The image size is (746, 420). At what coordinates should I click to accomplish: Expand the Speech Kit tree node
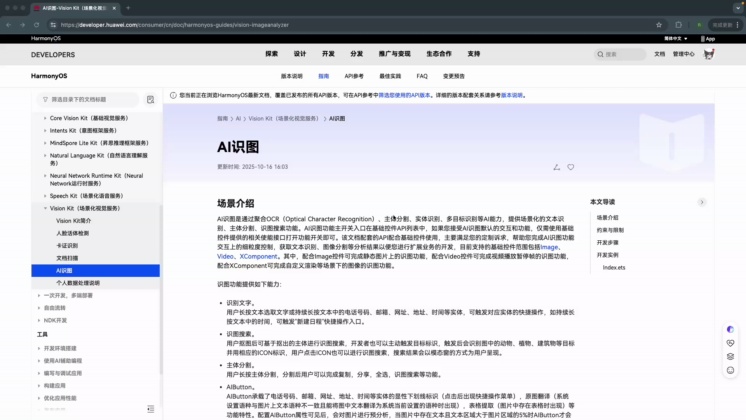pos(45,196)
